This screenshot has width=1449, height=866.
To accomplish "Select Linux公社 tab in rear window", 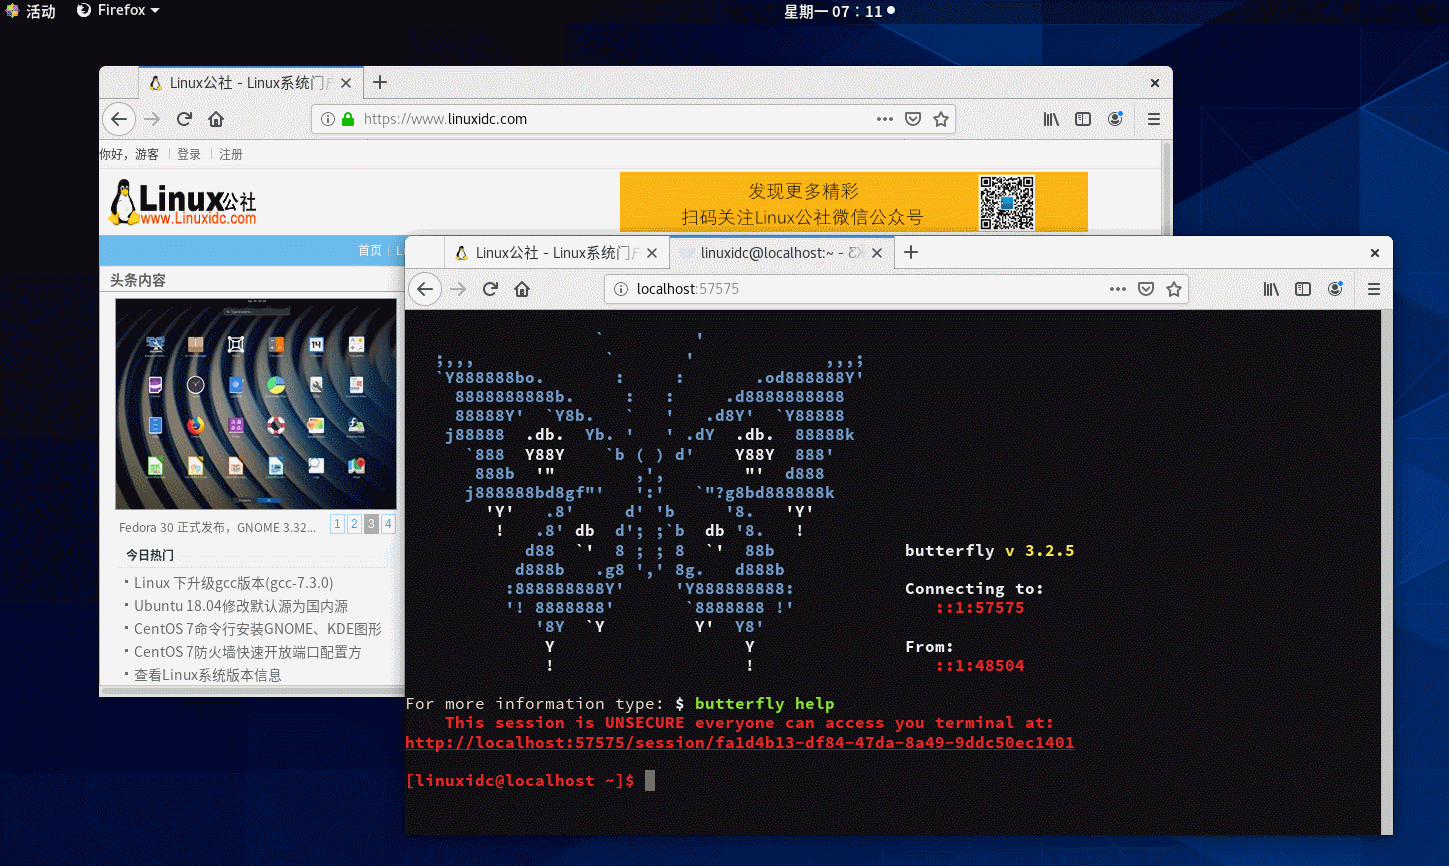I will point(250,83).
